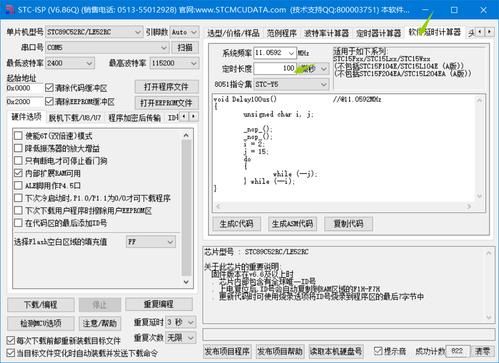Switch to 选型/价格/样品 tab
Image resolution: width=499 pixels, height=363 pixels.
[233, 33]
